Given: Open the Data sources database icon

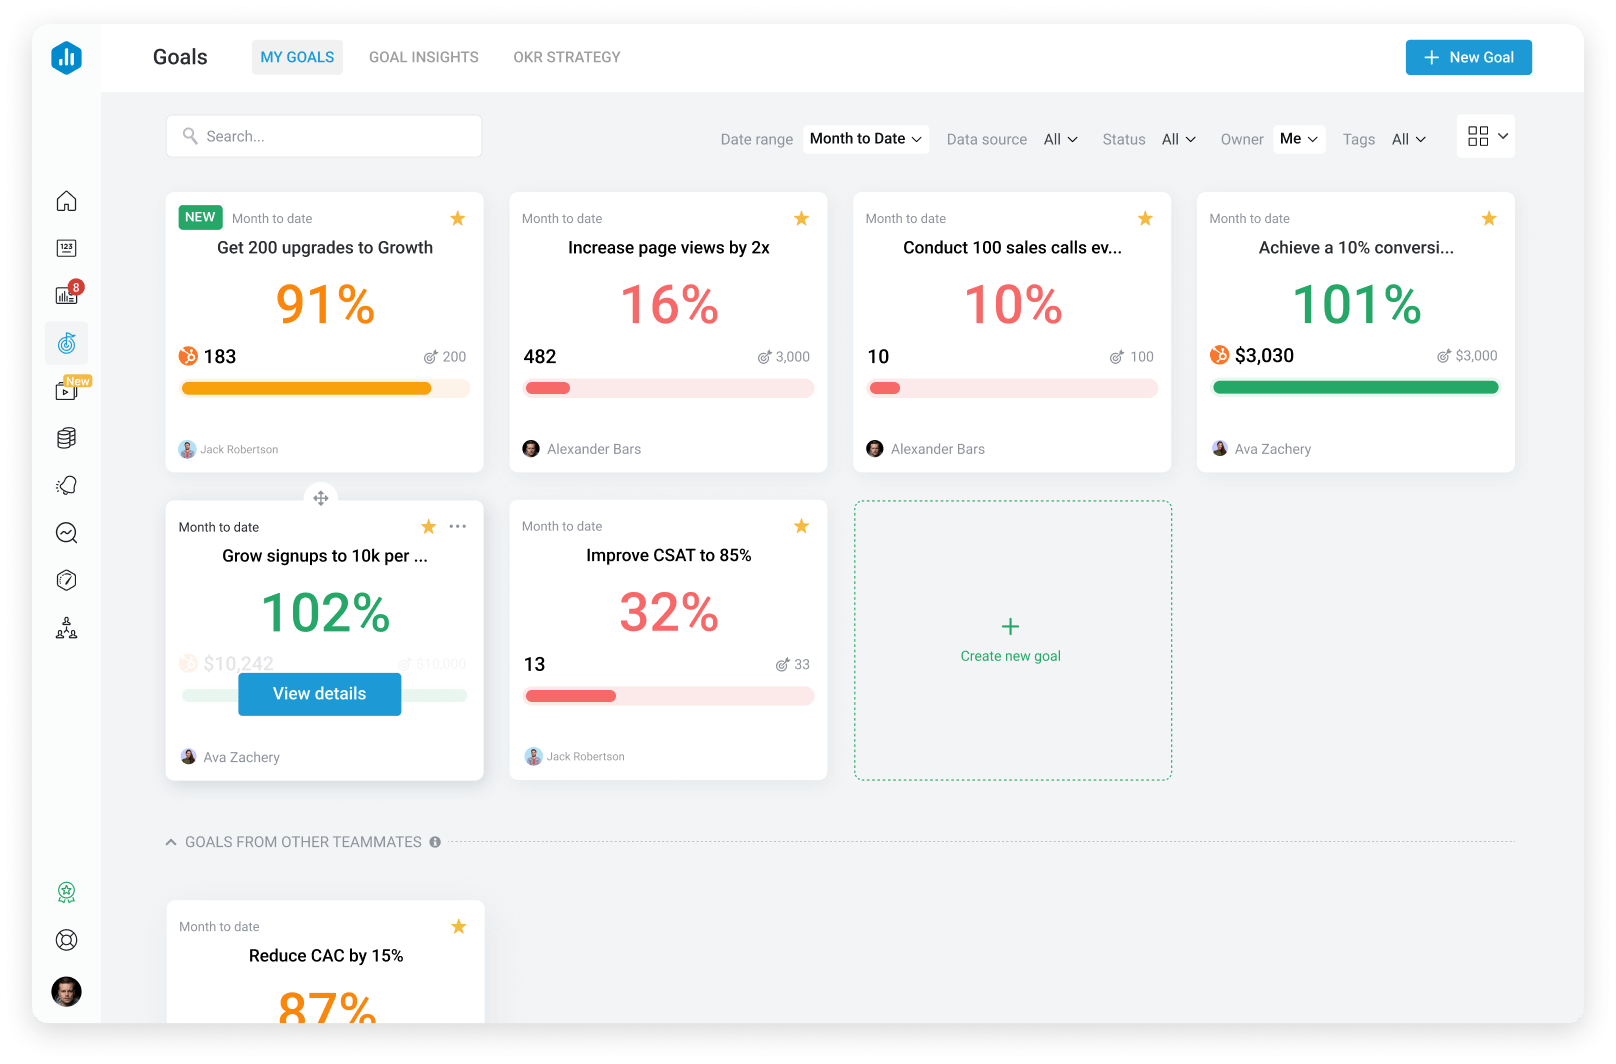Looking at the screenshot, I should click(66, 437).
